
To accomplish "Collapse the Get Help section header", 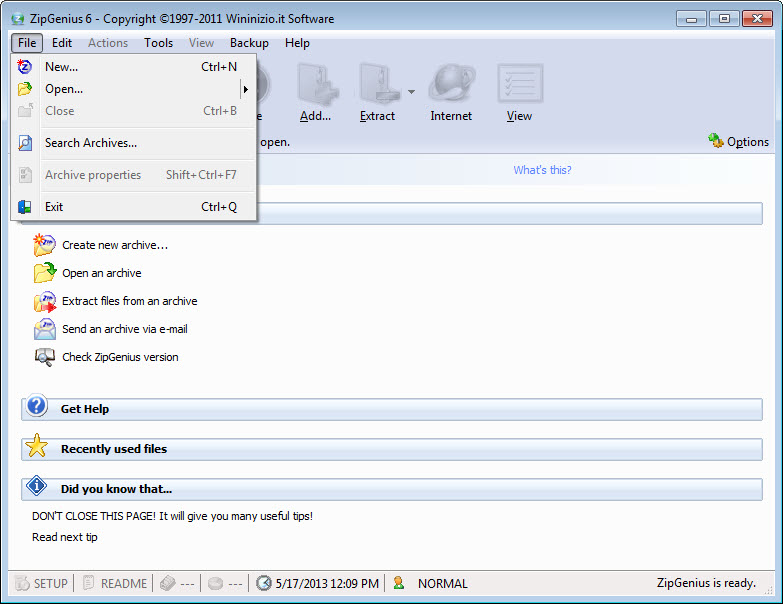I will coord(392,409).
